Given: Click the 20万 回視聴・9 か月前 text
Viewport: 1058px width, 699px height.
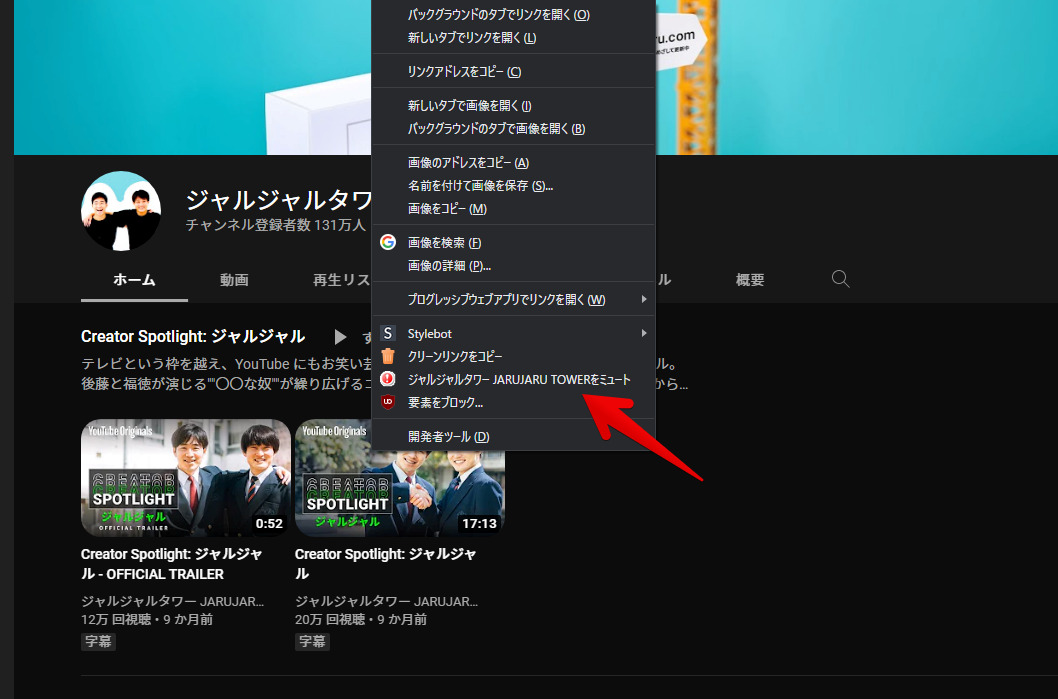Looking at the screenshot, I should point(361,619).
